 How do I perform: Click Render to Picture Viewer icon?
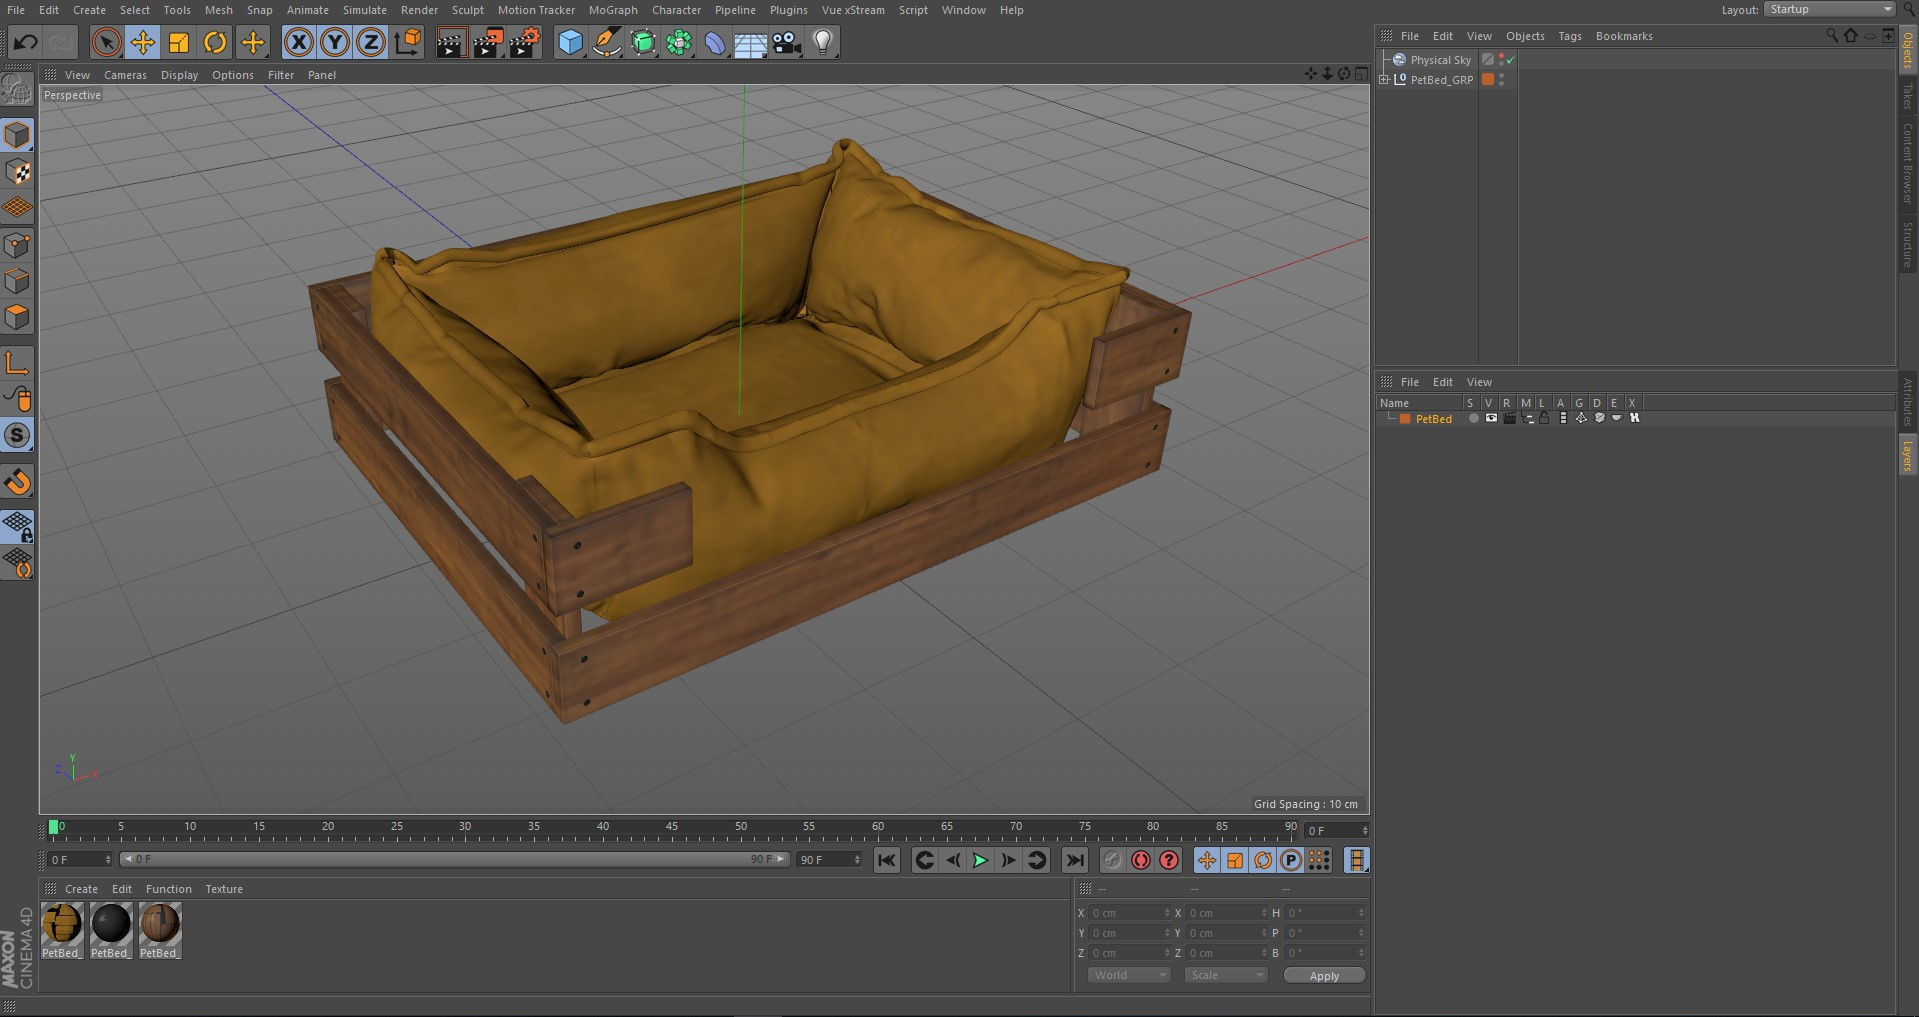[488, 42]
